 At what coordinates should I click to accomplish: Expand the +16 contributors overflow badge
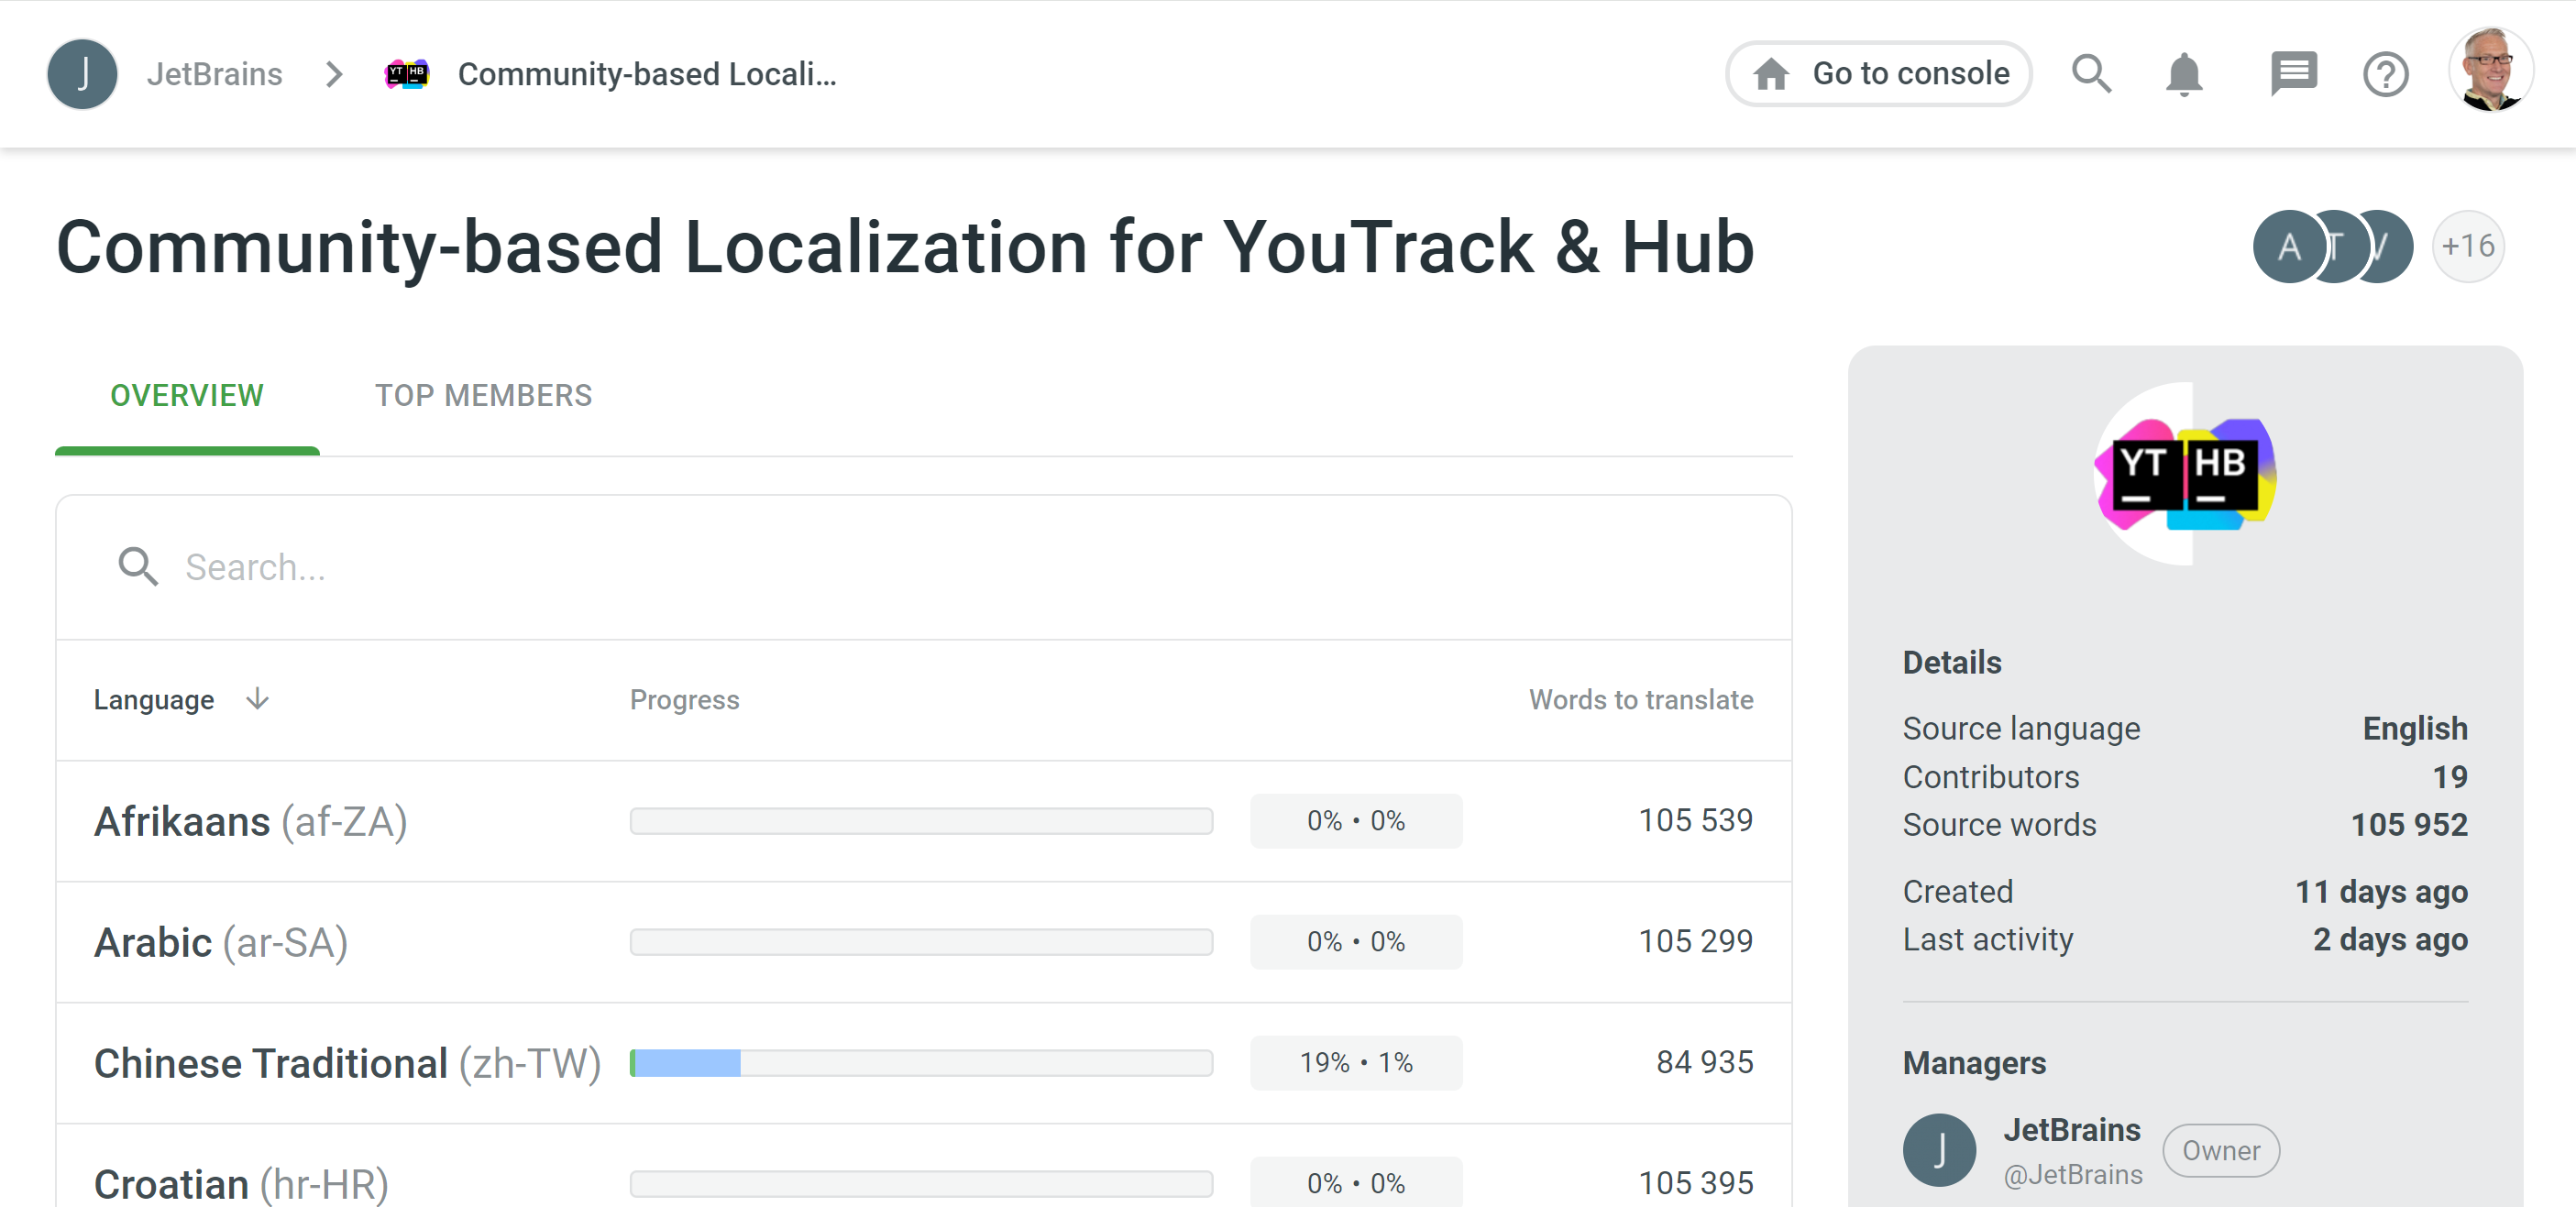click(2468, 246)
